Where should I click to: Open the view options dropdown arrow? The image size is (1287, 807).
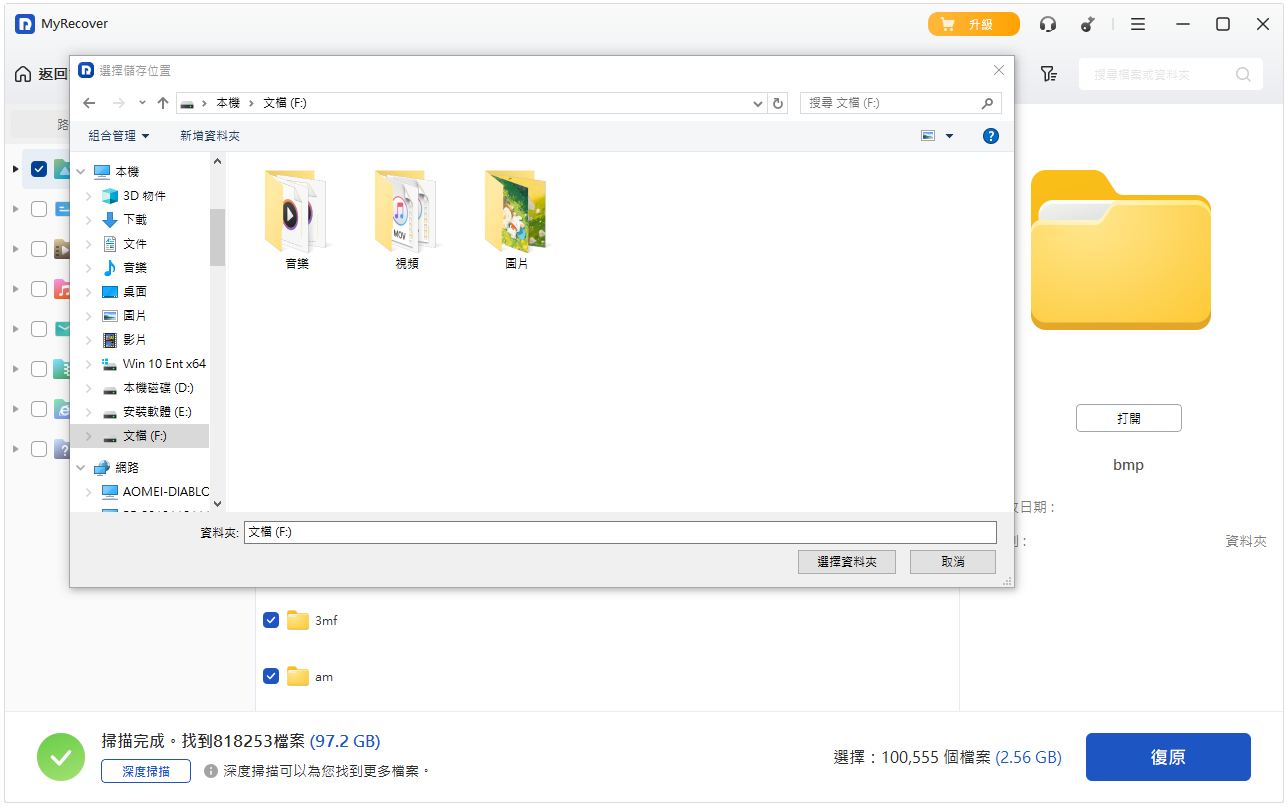point(949,136)
